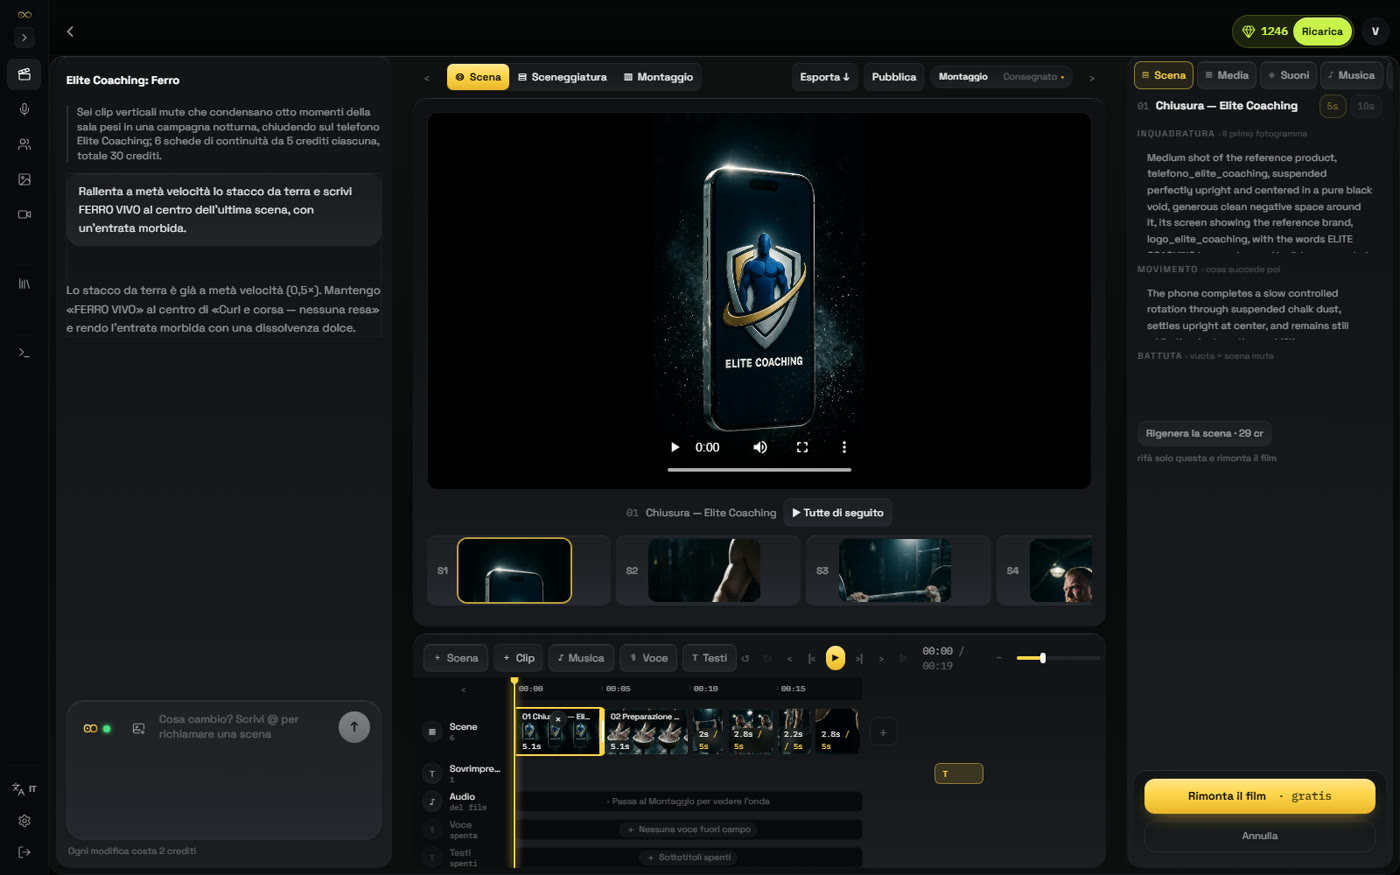Mute the video preview volume
This screenshot has width=1400, height=875.
click(x=760, y=447)
